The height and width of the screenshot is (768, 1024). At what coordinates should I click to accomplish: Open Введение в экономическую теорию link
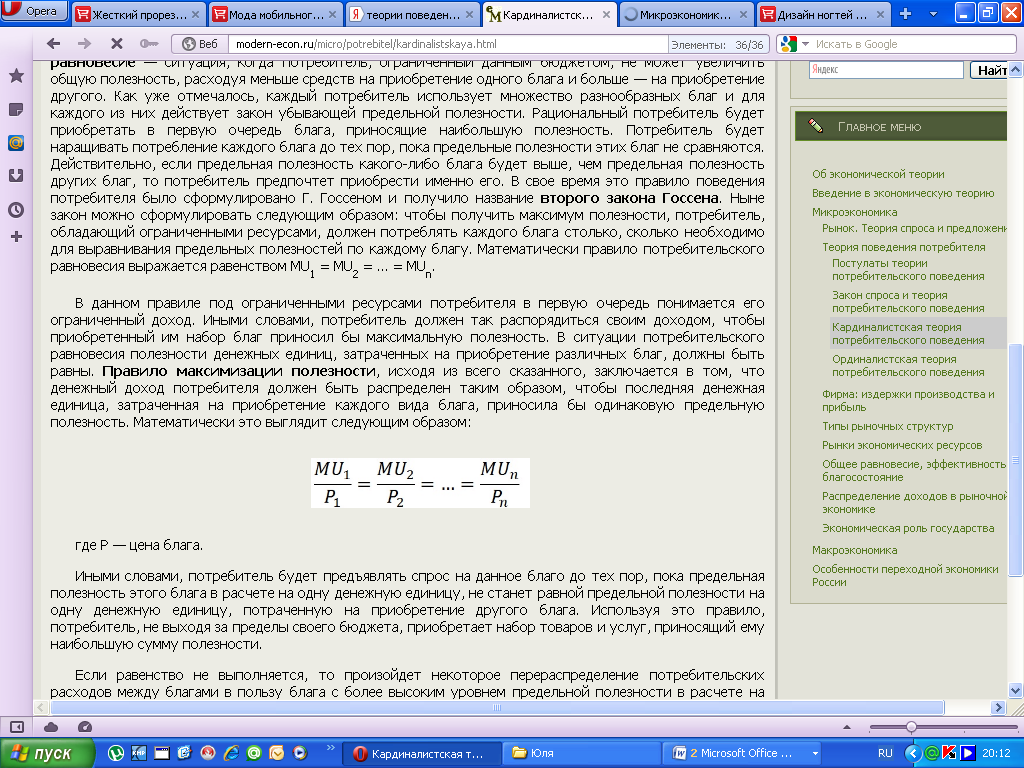point(903,193)
